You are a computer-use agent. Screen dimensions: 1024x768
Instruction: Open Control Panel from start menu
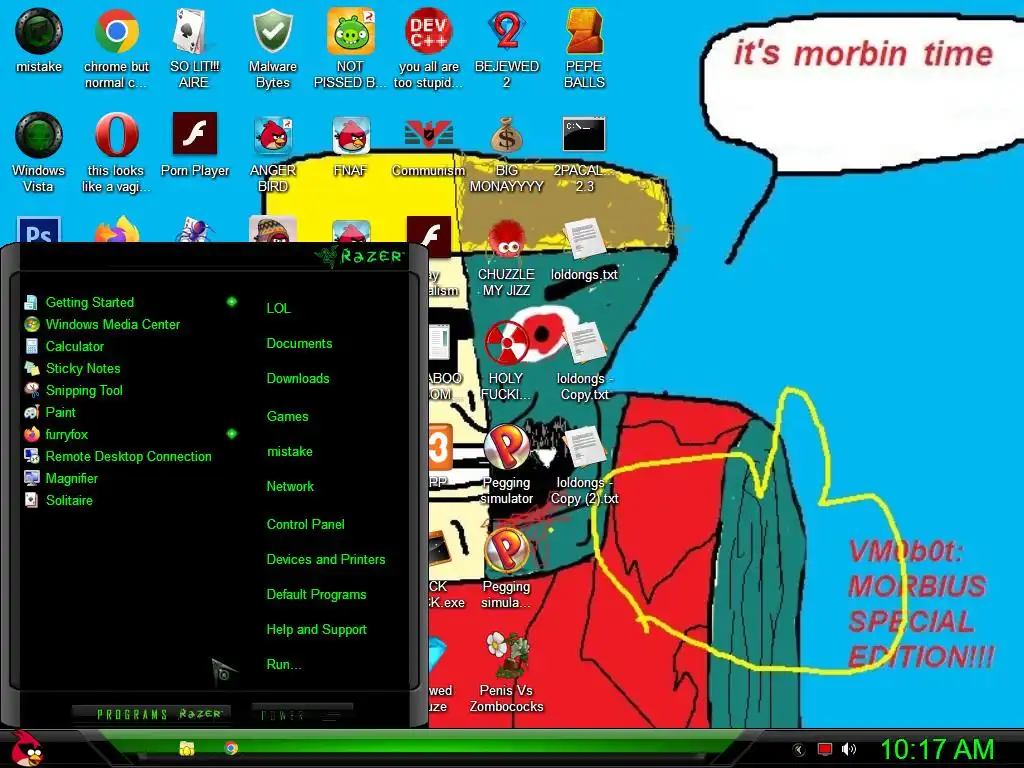pyautogui.click(x=305, y=524)
